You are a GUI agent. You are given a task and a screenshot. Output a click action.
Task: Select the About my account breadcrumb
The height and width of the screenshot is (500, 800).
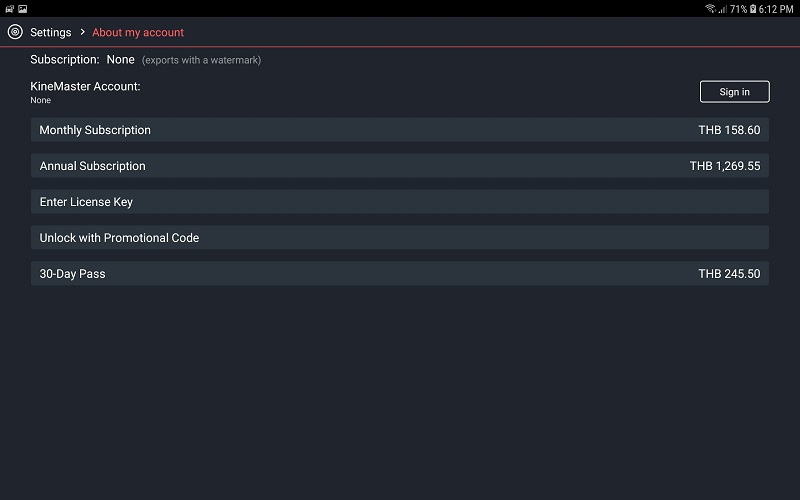138,32
